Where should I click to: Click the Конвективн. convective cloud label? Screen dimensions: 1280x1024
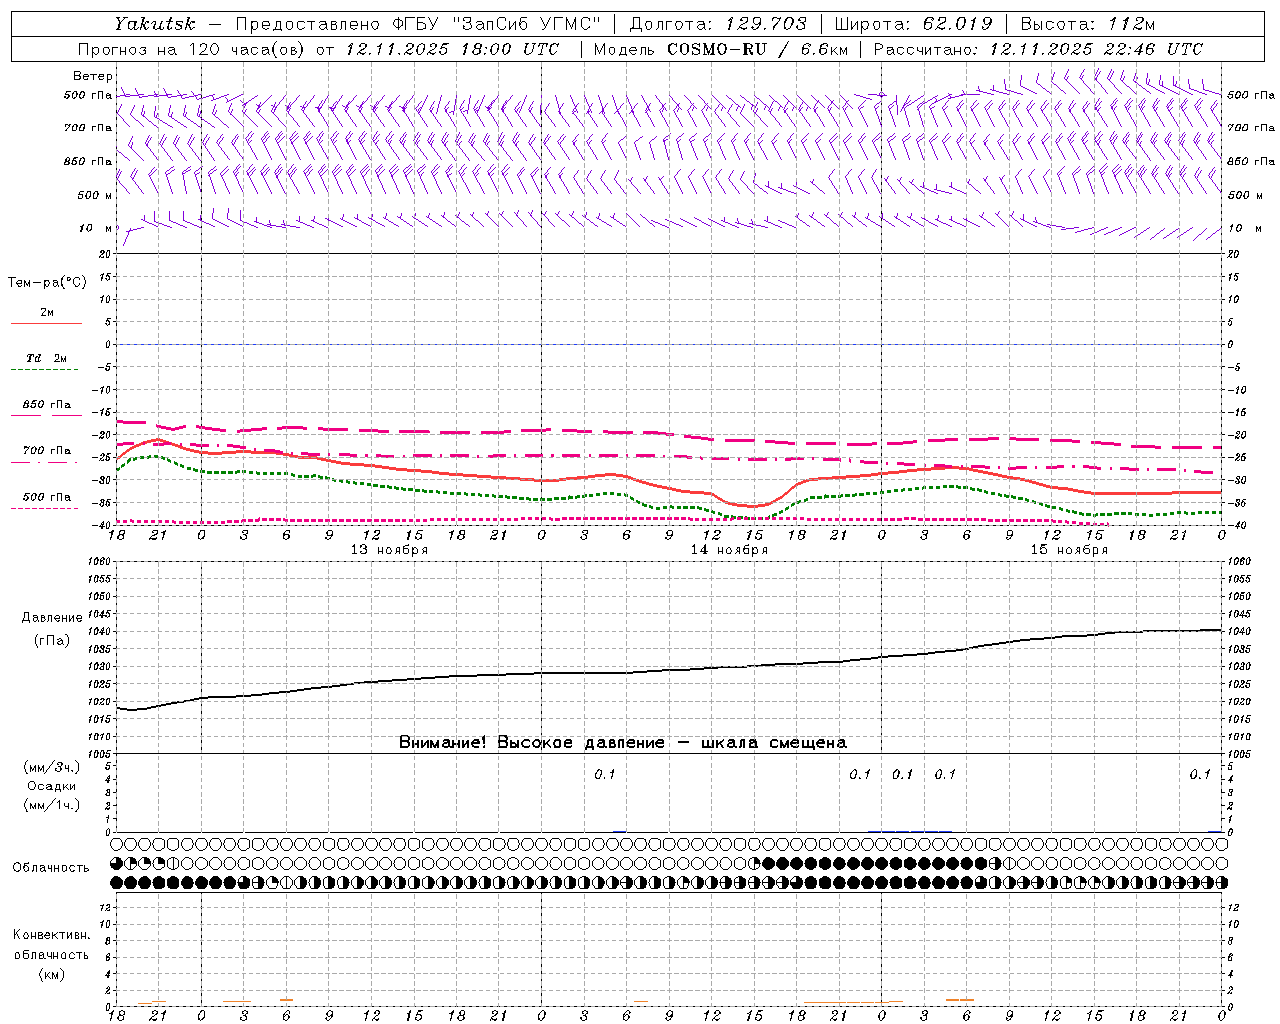click(x=51, y=935)
